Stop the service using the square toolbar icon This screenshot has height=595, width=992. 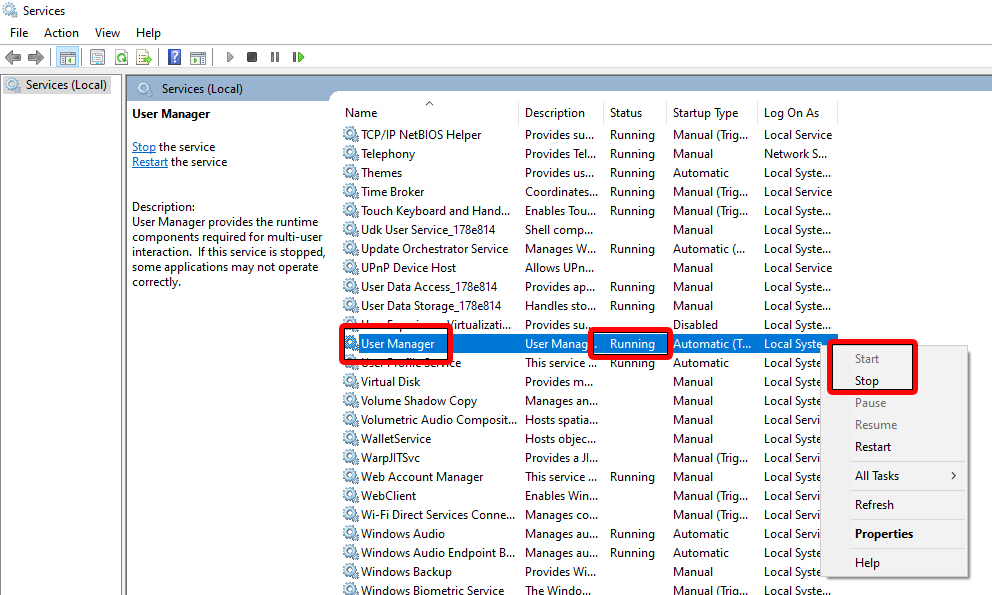click(x=251, y=57)
